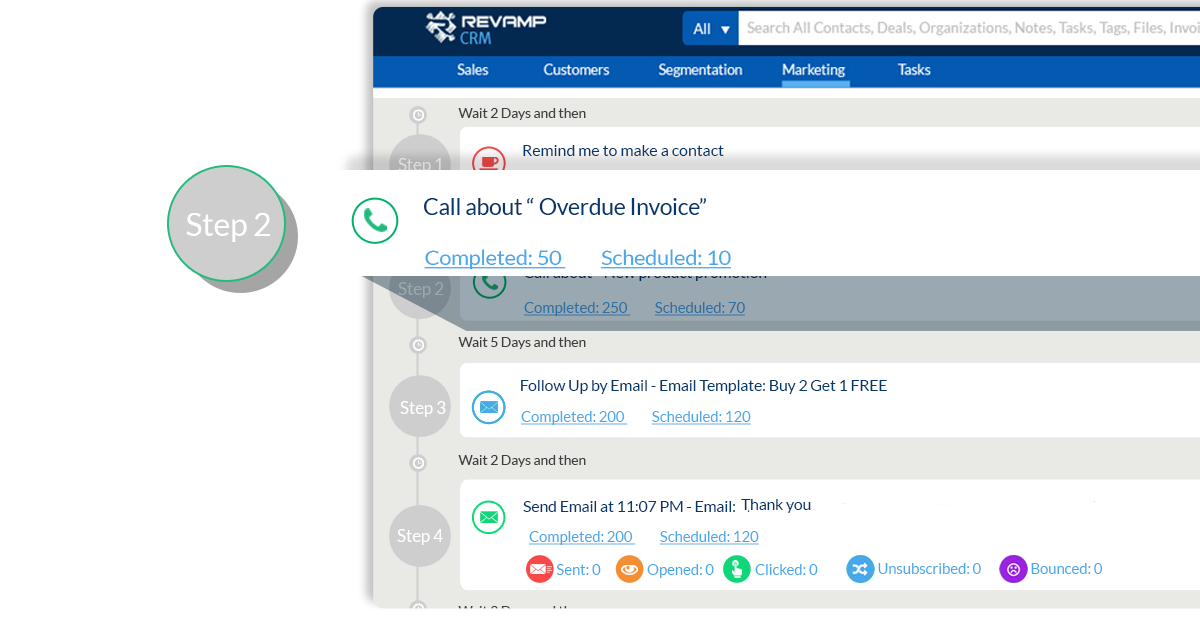Open the Sent: 0 stat
Viewport: 1200px width, 619px height.
(x=579, y=570)
